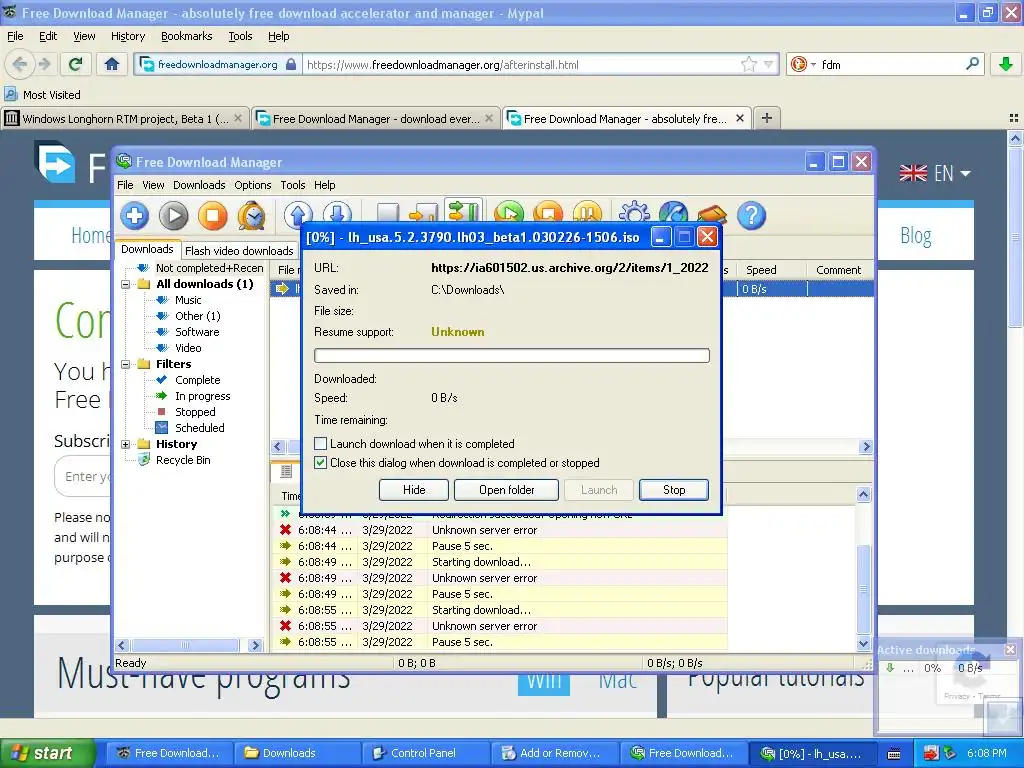Click the green traffic mode toolbar icon
This screenshot has width=1024, height=768.
464,211
